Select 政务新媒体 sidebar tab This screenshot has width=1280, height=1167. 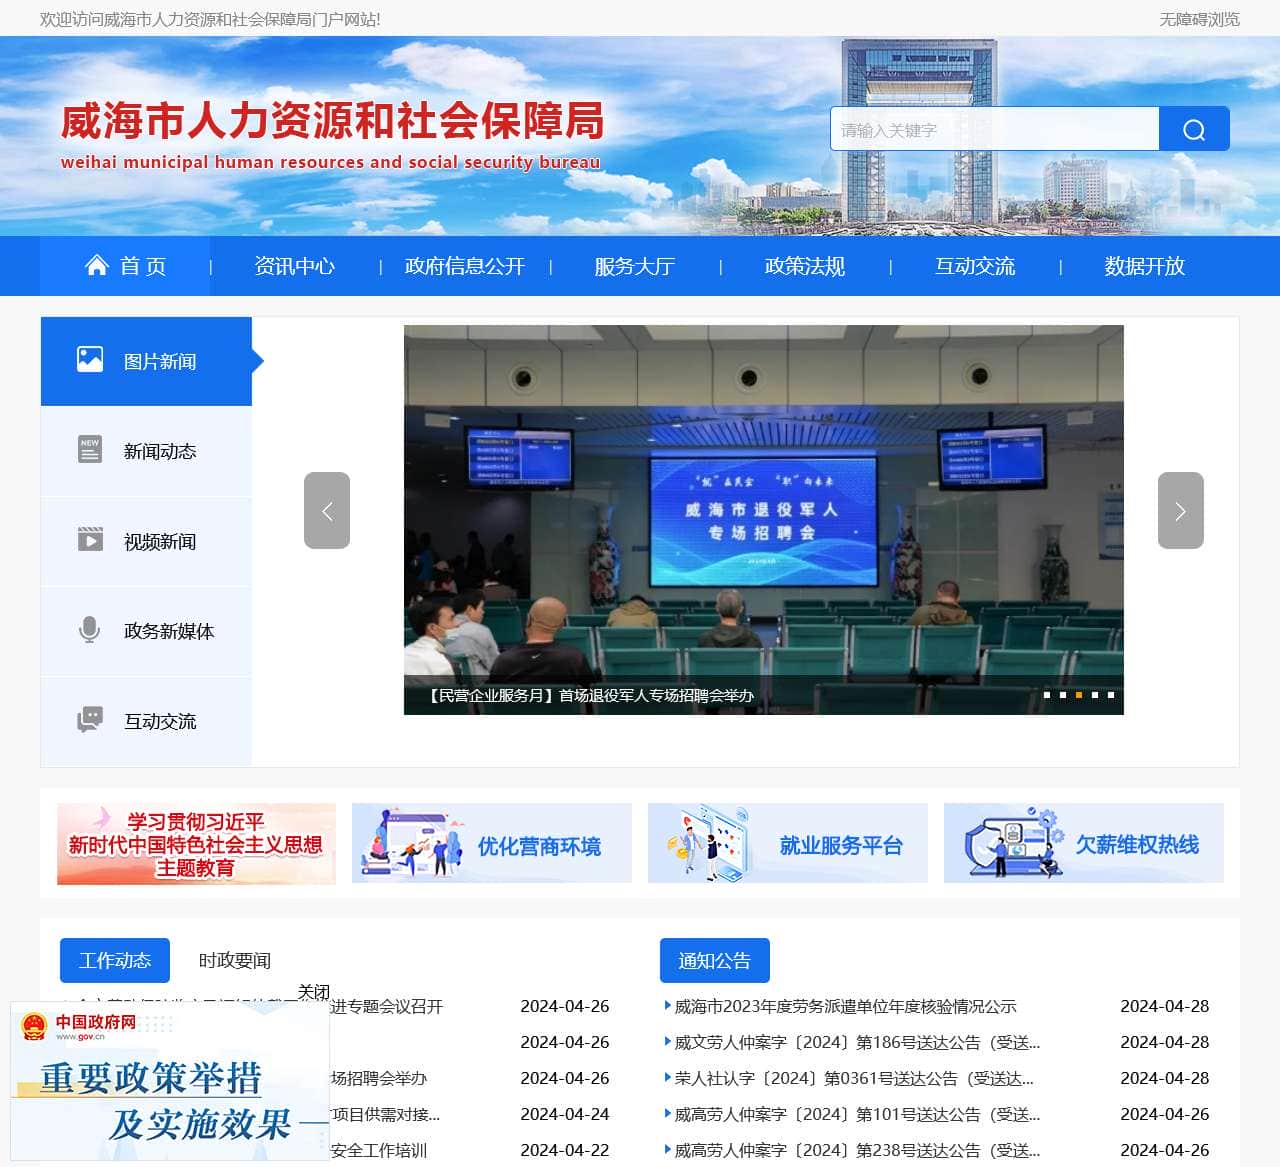(x=146, y=631)
